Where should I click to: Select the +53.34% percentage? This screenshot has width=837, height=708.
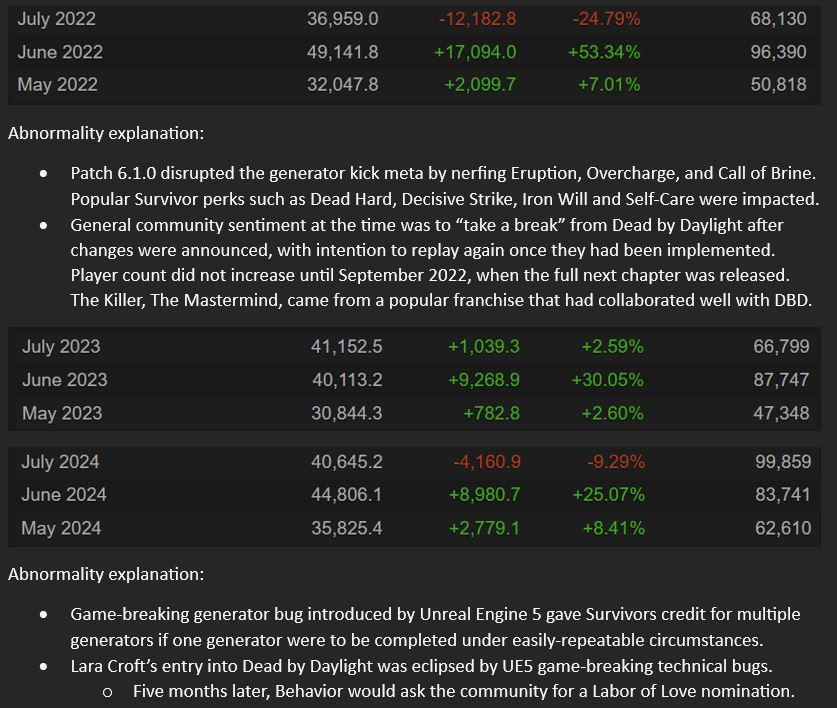point(604,52)
